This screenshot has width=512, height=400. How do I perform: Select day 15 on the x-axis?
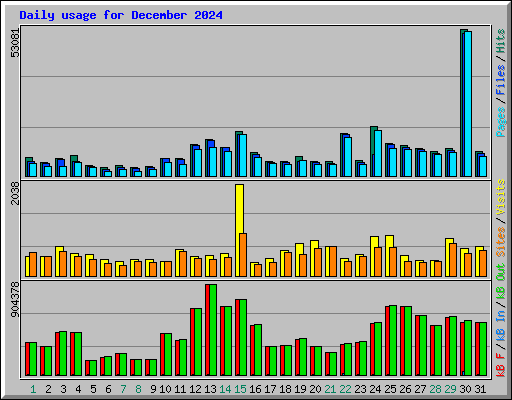click(x=240, y=389)
